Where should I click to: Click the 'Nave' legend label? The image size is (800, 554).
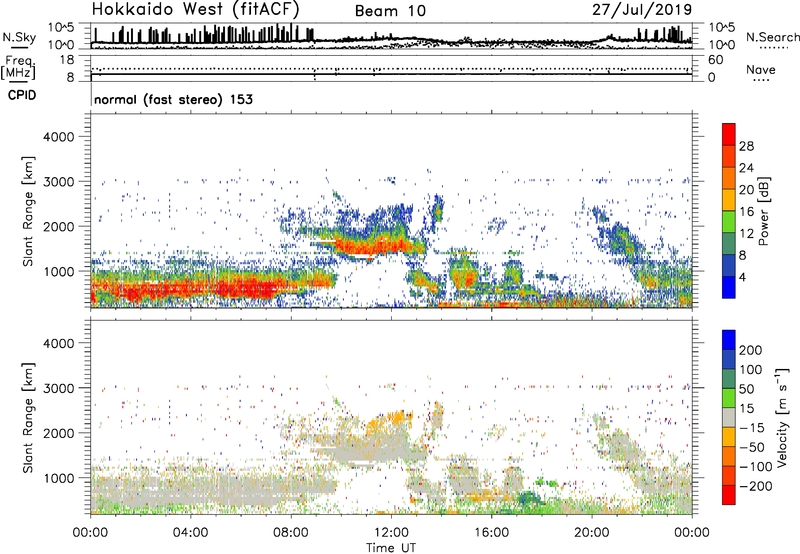tap(760, 69)
